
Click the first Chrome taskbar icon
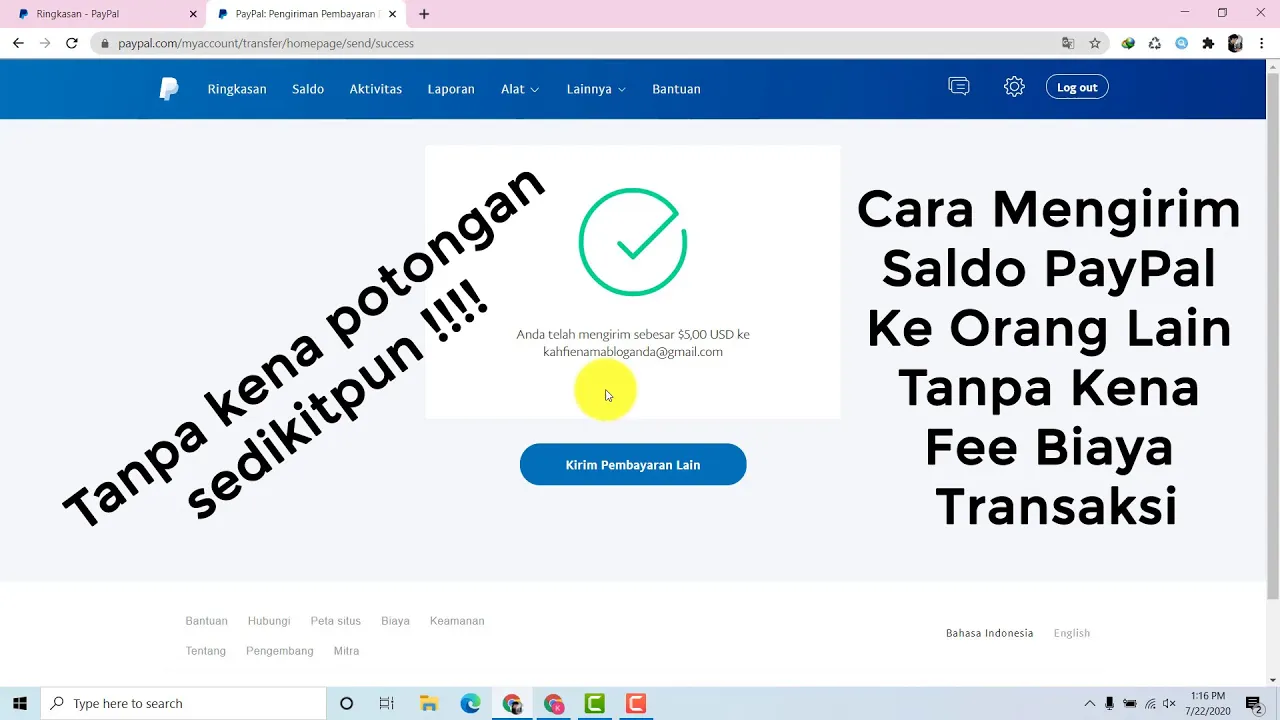click(x=512, y=703)
